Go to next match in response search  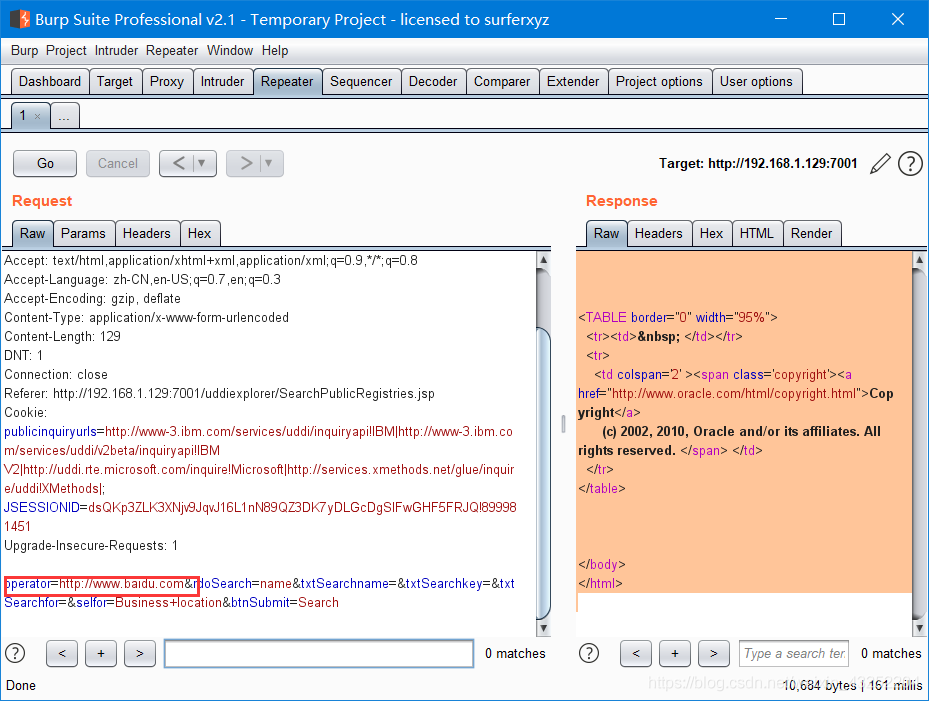[x=713, y=653]
